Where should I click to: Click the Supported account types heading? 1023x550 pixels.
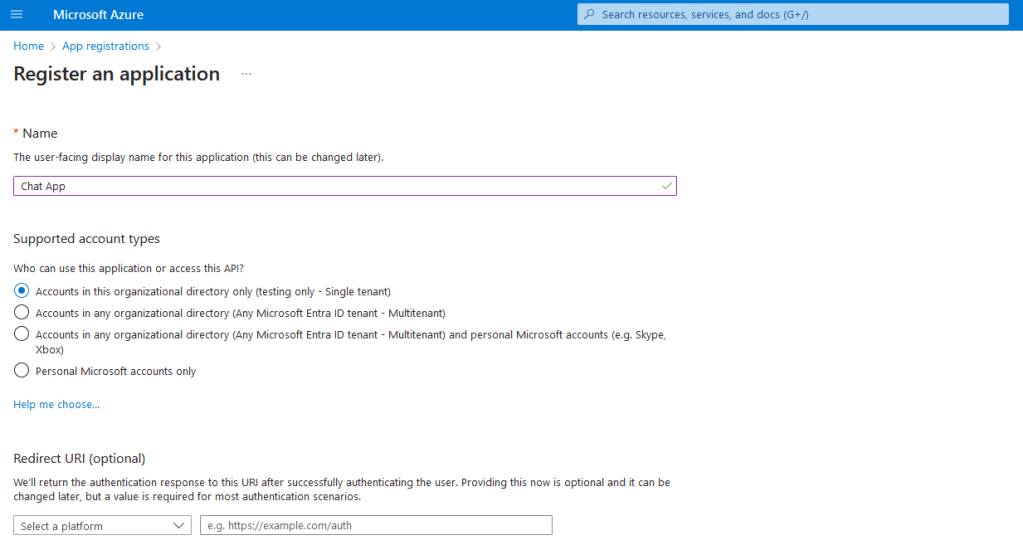coord(86,239)
